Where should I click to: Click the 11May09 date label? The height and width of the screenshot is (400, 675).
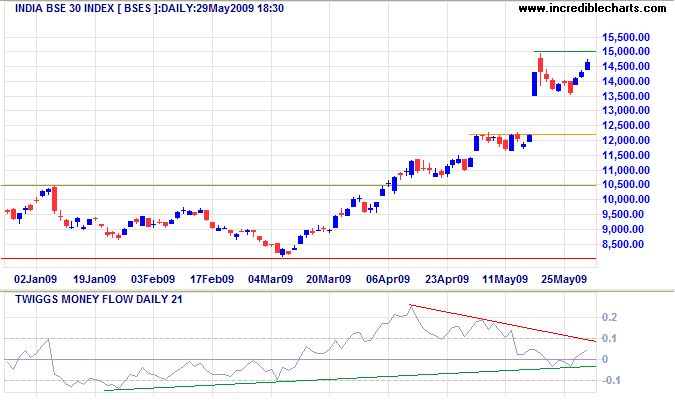pos(505,279)
